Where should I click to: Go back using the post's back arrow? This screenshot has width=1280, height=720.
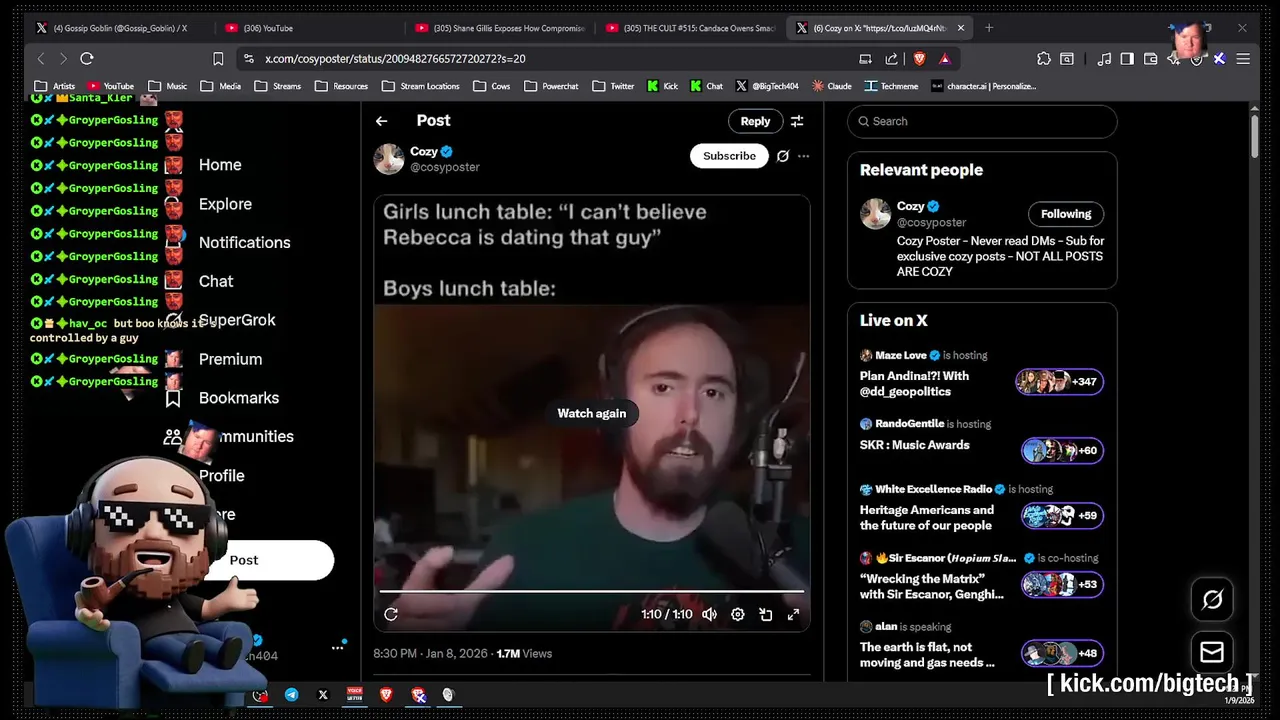click(381, 121)
